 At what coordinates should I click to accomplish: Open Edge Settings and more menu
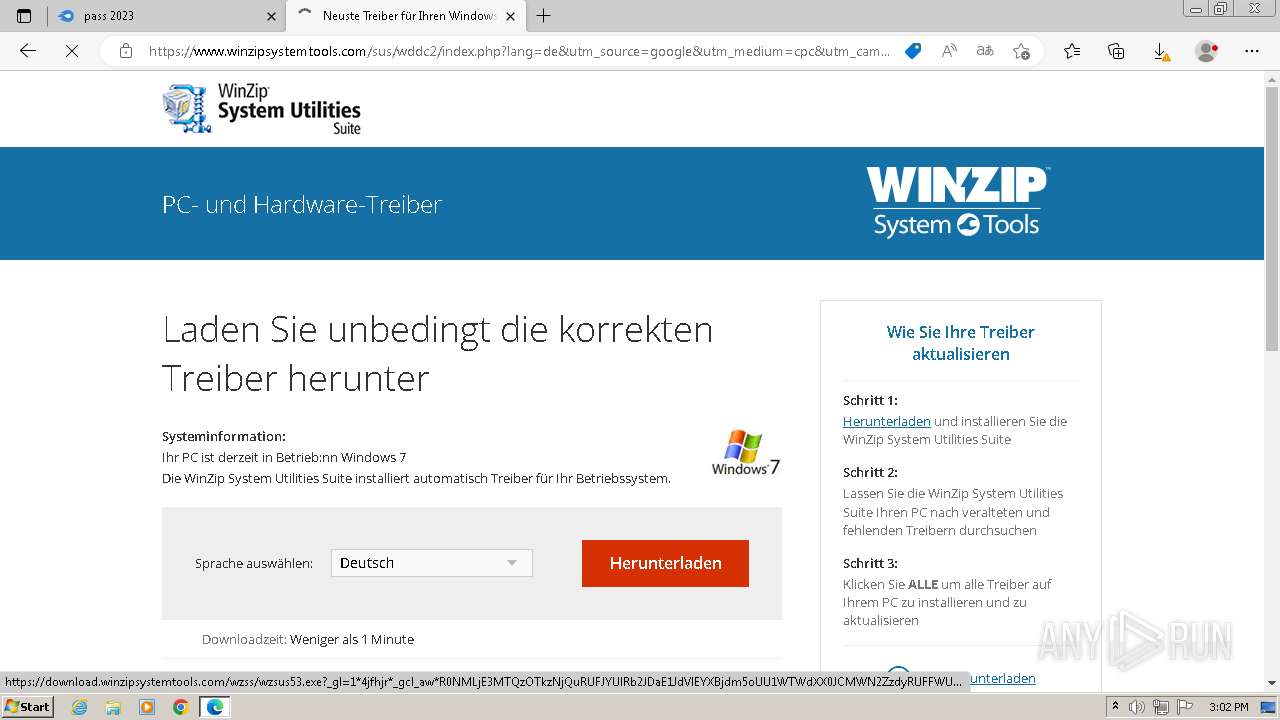pyautogui.click(x=1251, y=51)
